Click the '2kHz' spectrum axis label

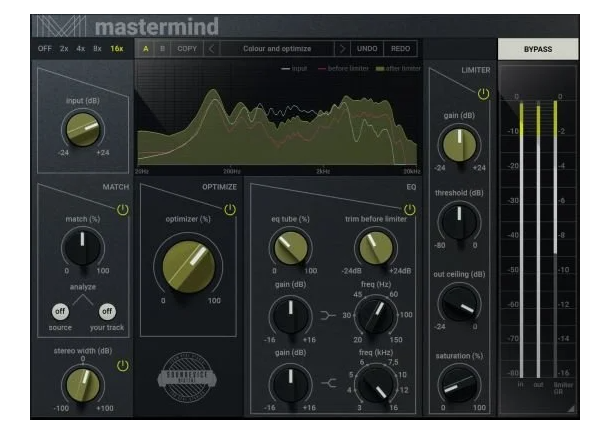pyautogui.click(x=323, y=172)
